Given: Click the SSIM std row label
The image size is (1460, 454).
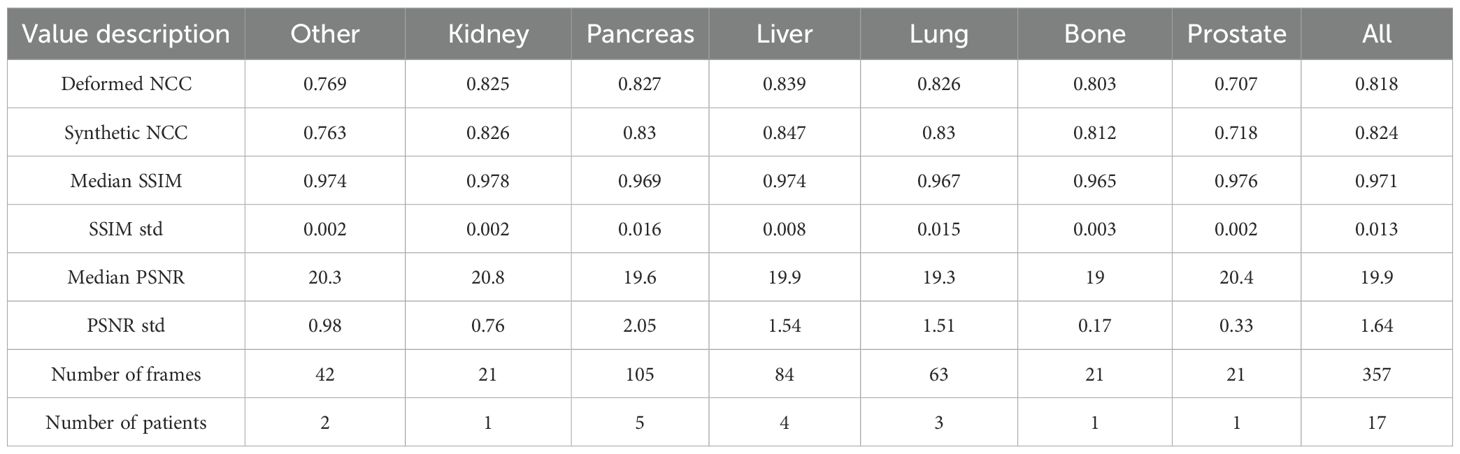Looking at the screenshot, I should pos(126,230).
